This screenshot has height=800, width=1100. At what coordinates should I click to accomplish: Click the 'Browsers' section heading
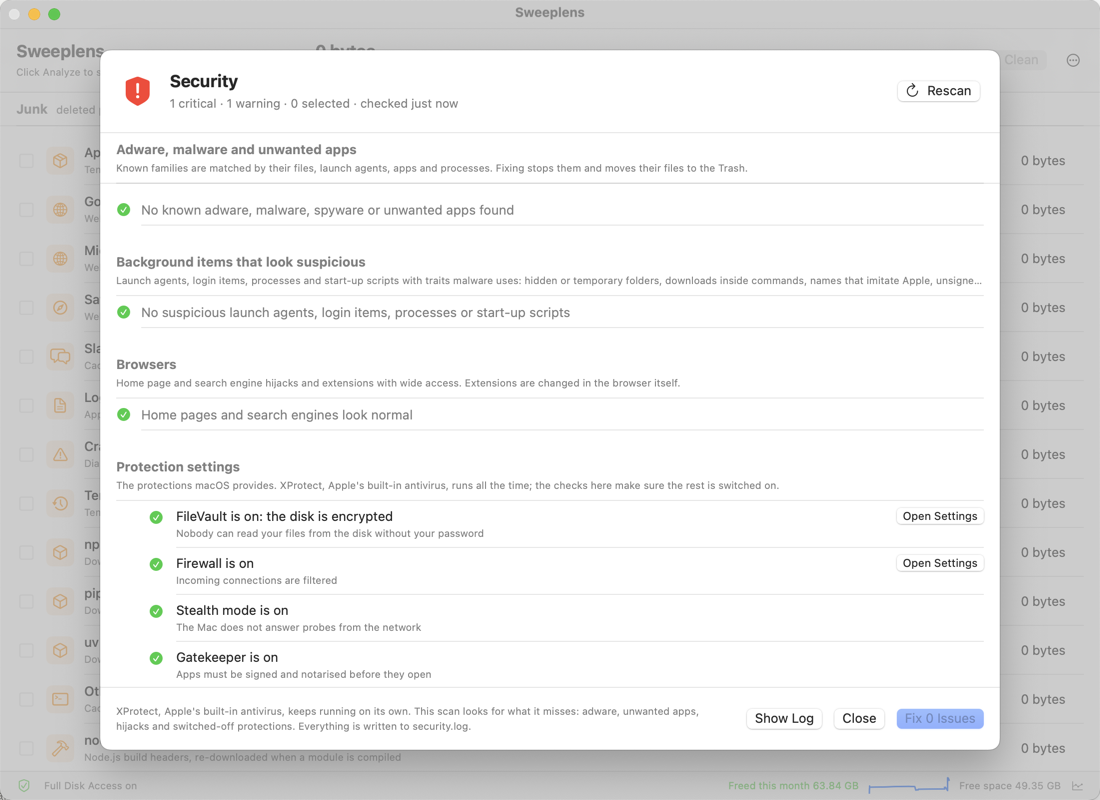(x=146, y=364)
